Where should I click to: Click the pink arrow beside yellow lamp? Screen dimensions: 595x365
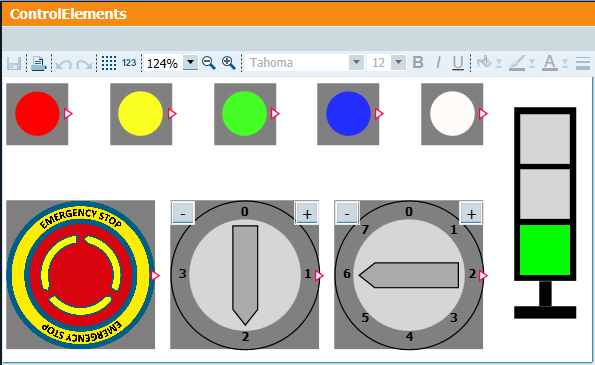click(172, 113)
